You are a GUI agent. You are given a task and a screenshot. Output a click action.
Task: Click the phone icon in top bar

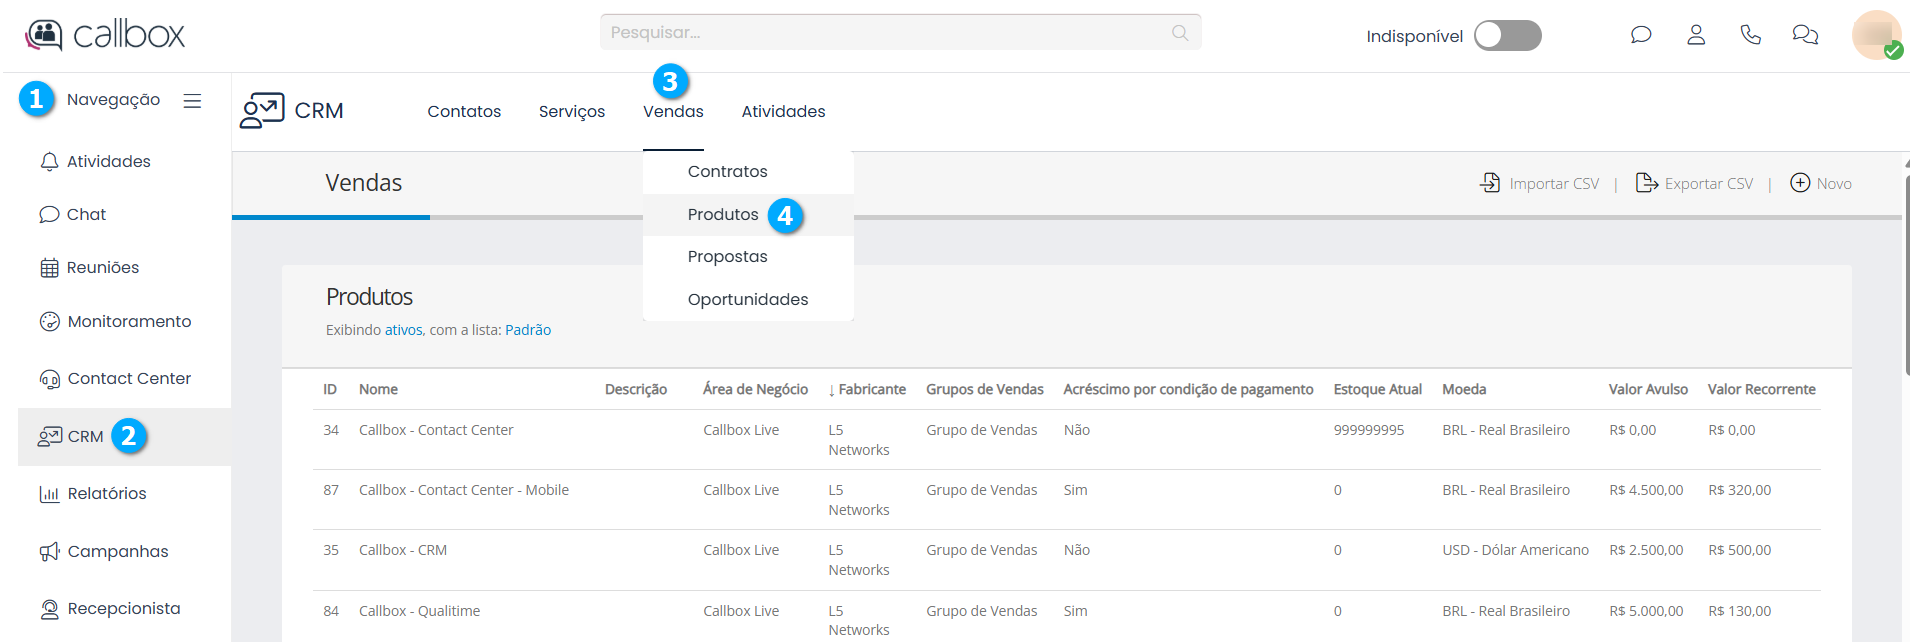tap(1750, 35)
